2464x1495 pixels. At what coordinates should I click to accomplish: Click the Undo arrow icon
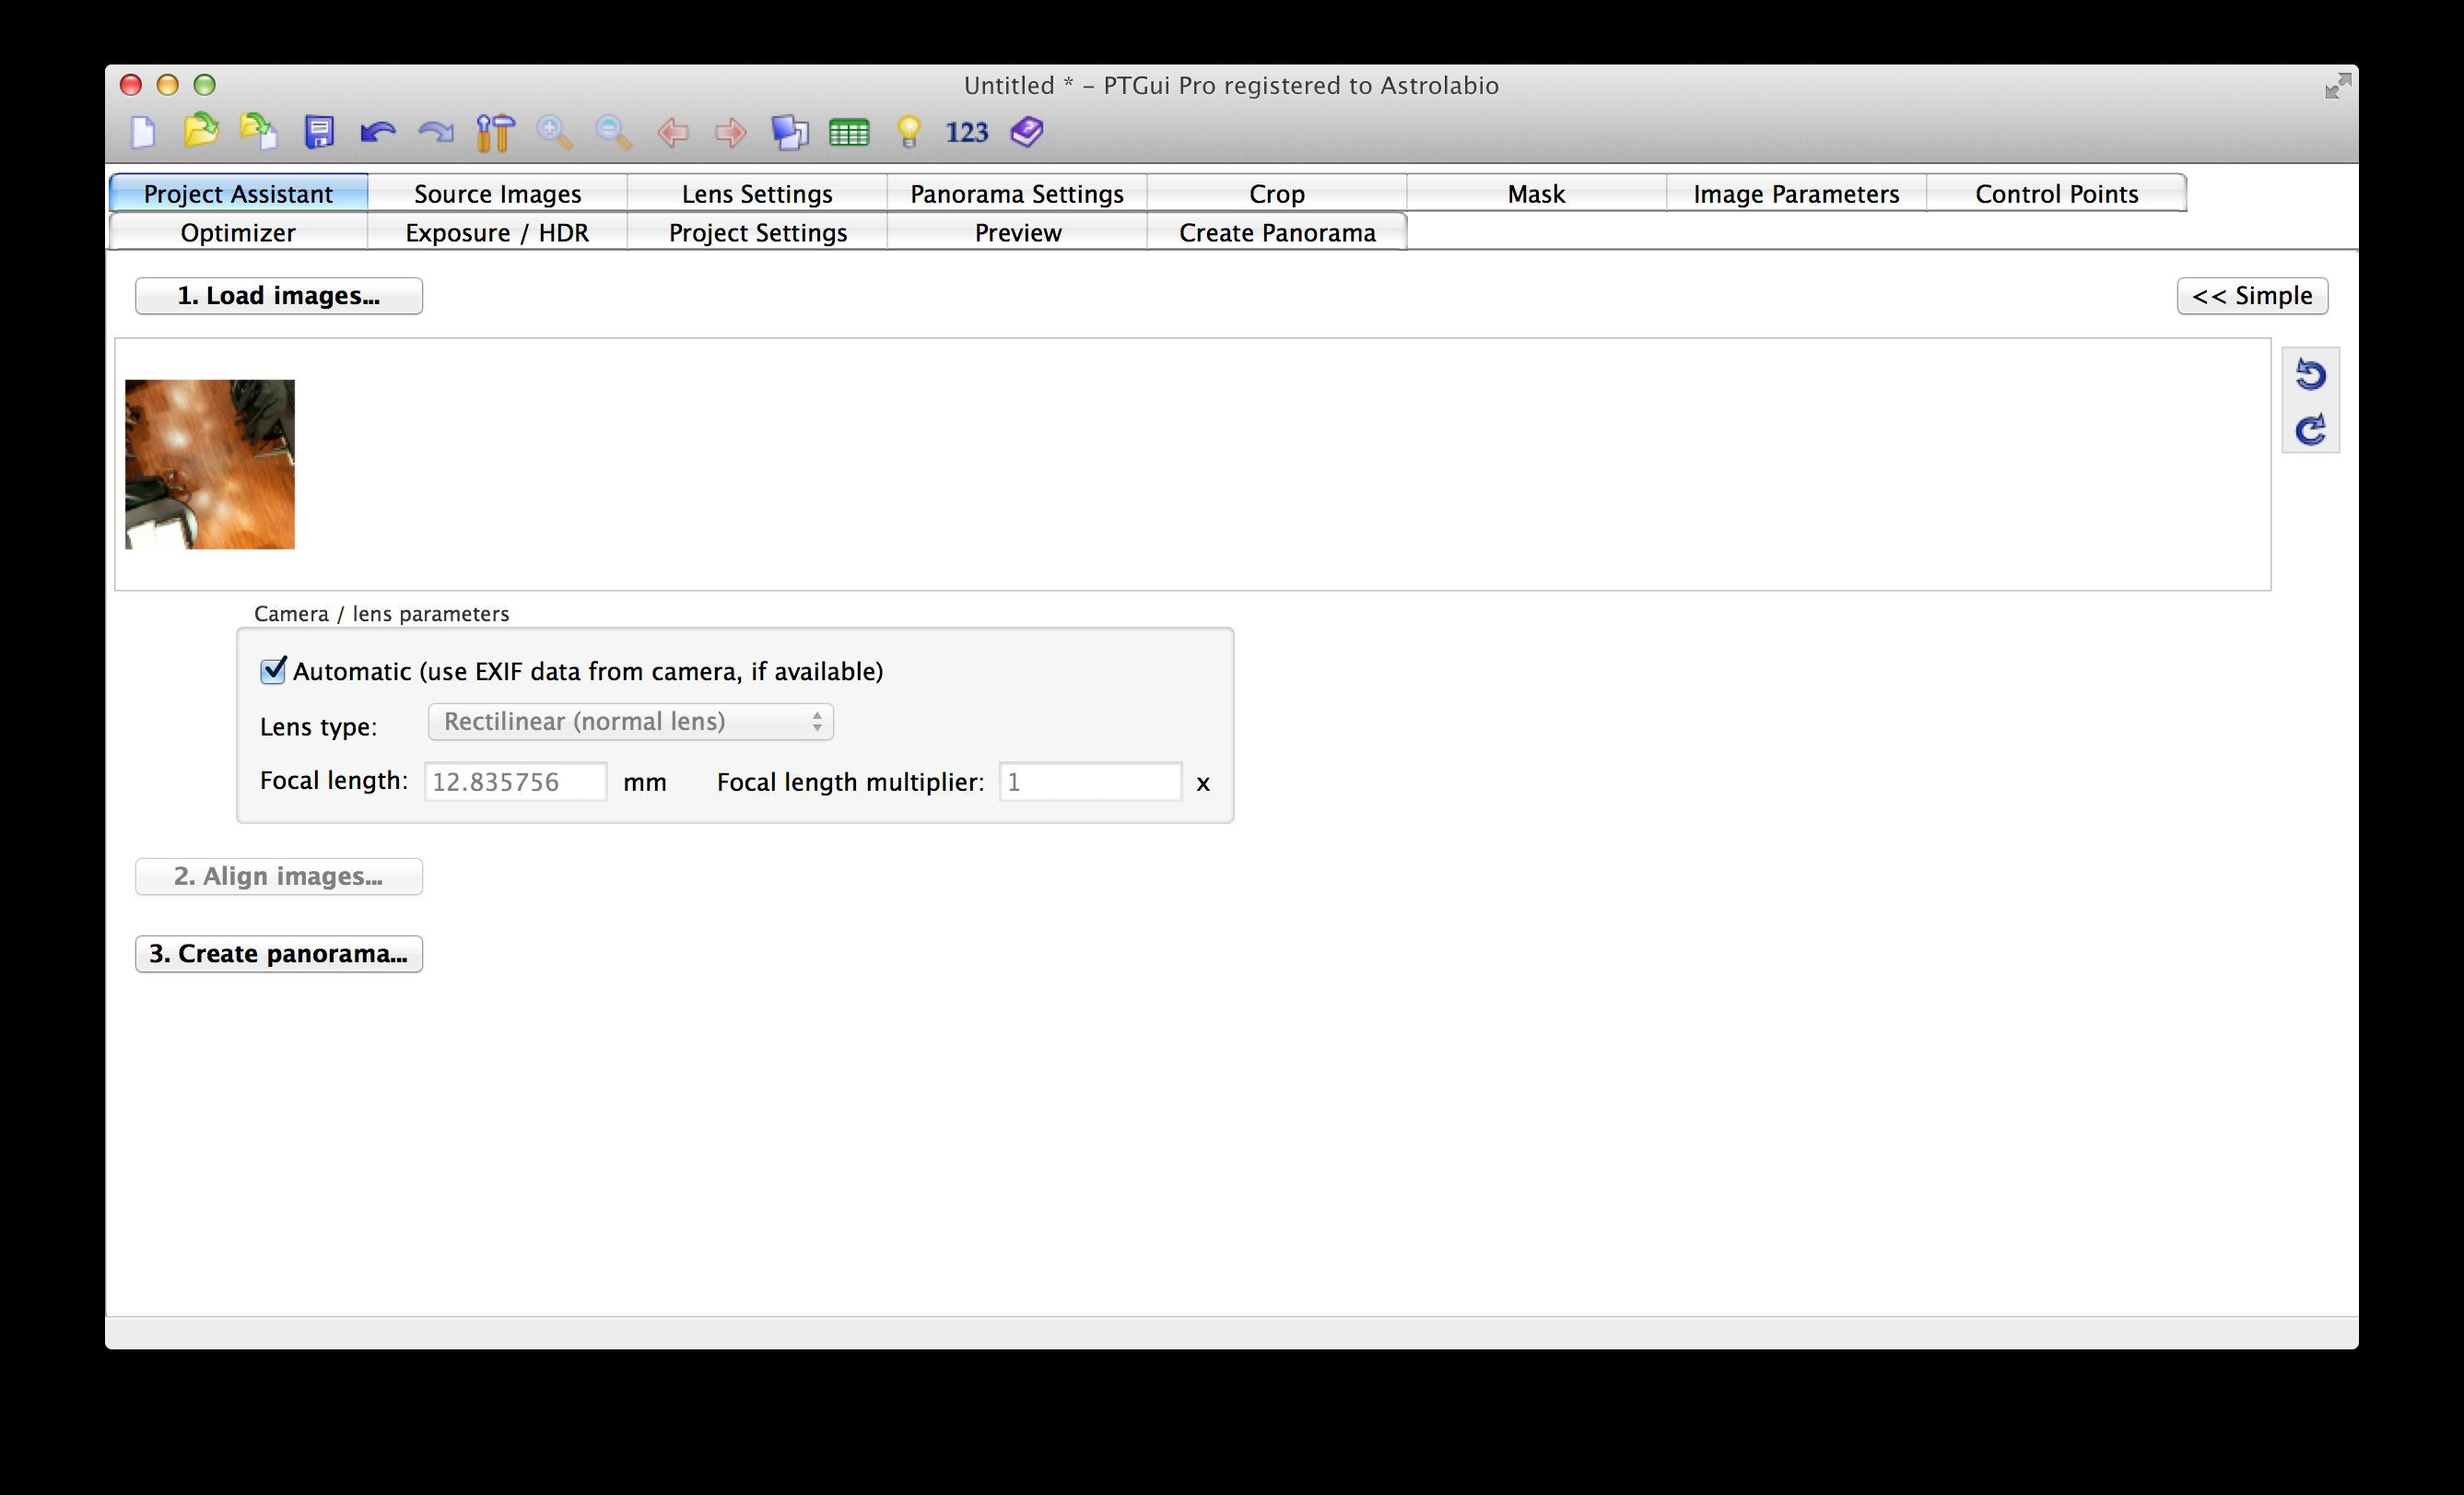[377, 132]
